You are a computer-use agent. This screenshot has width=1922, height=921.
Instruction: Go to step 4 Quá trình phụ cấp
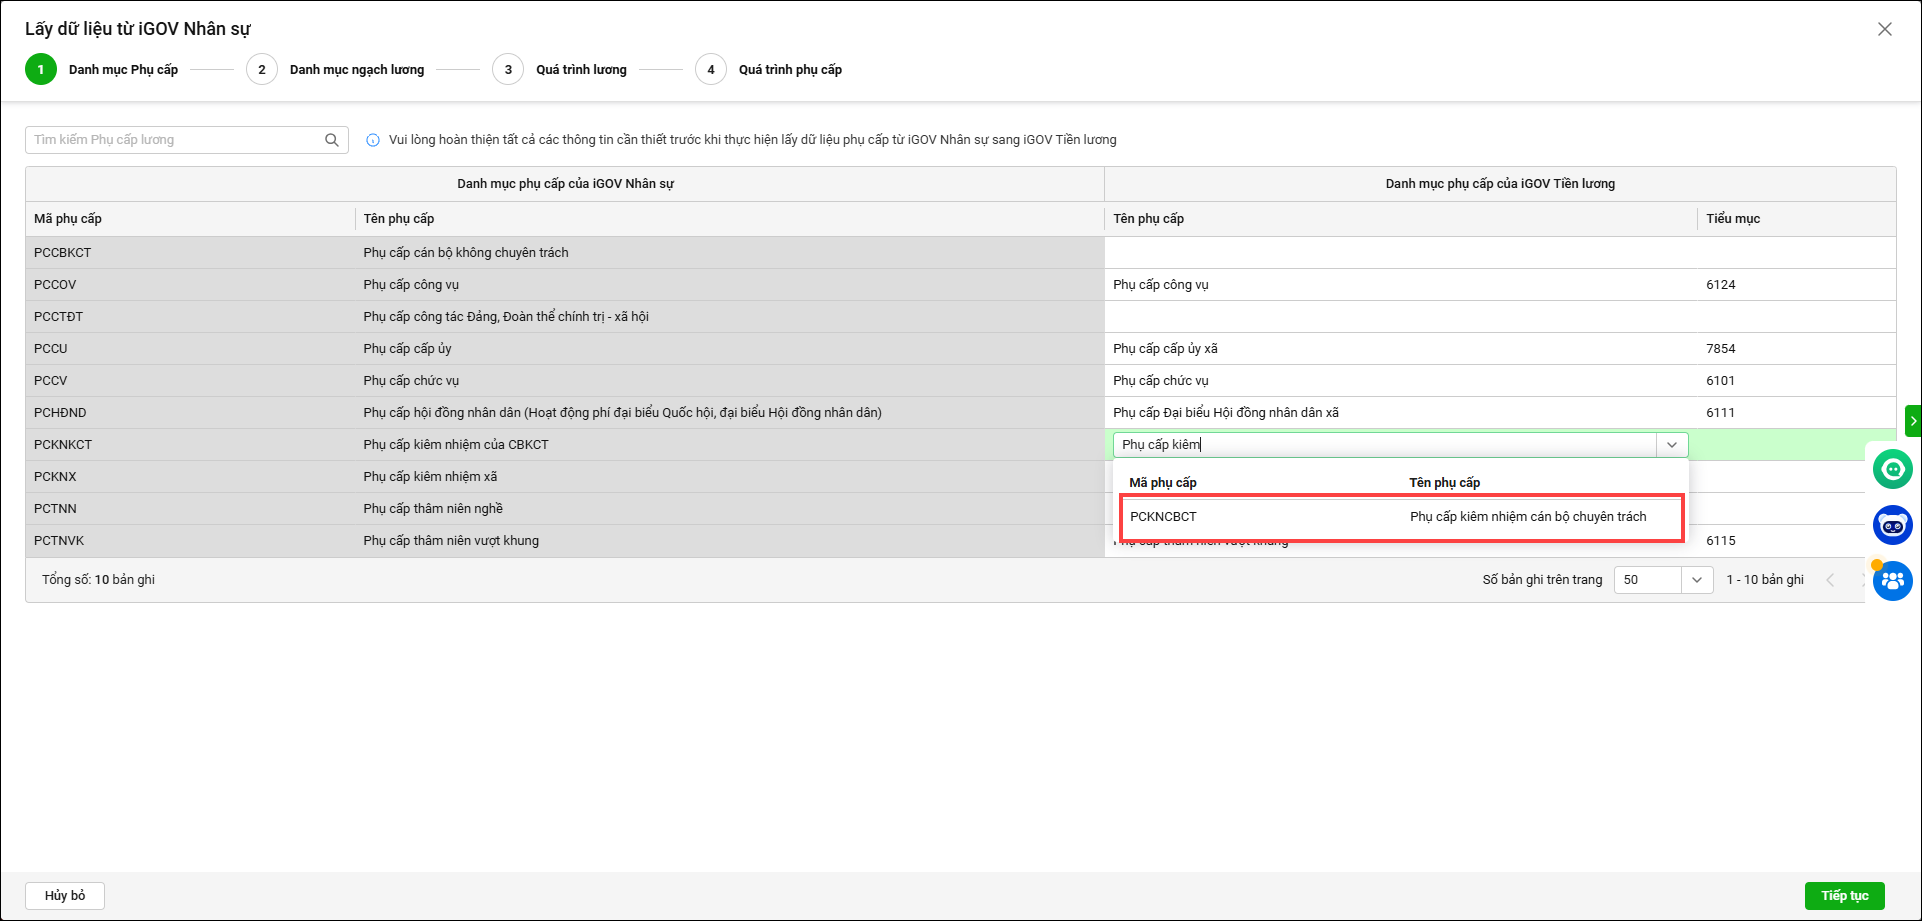pos(769,70)
